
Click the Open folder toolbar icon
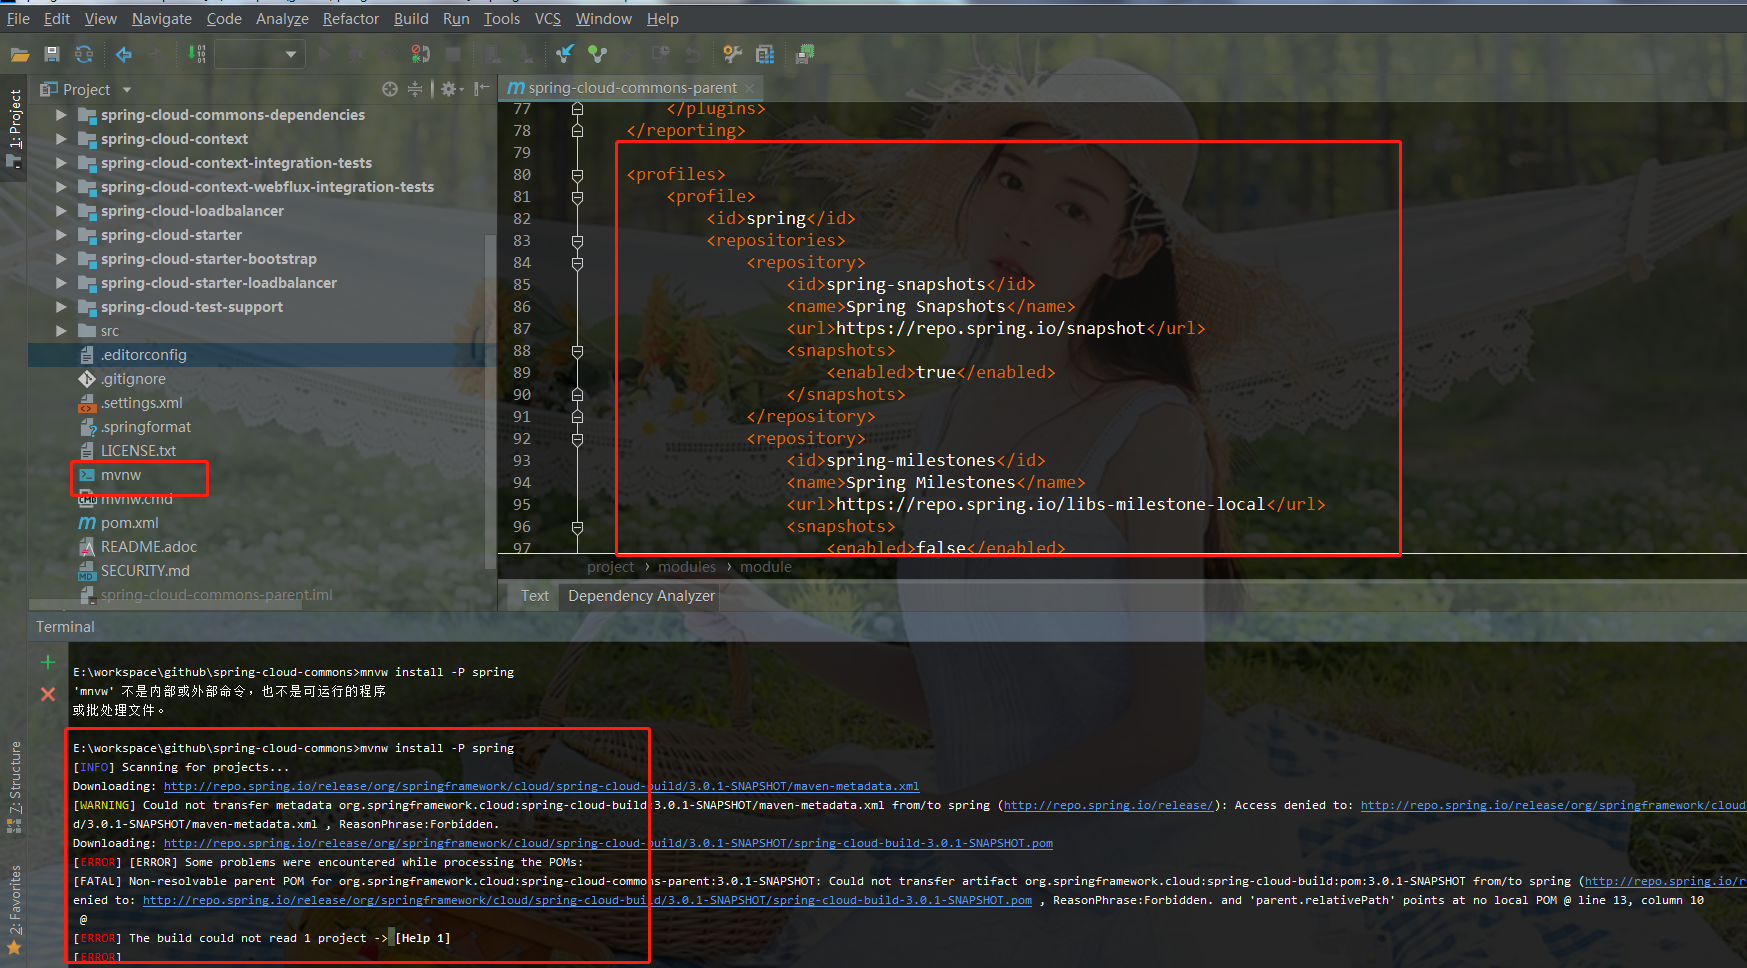pos(19,54)
